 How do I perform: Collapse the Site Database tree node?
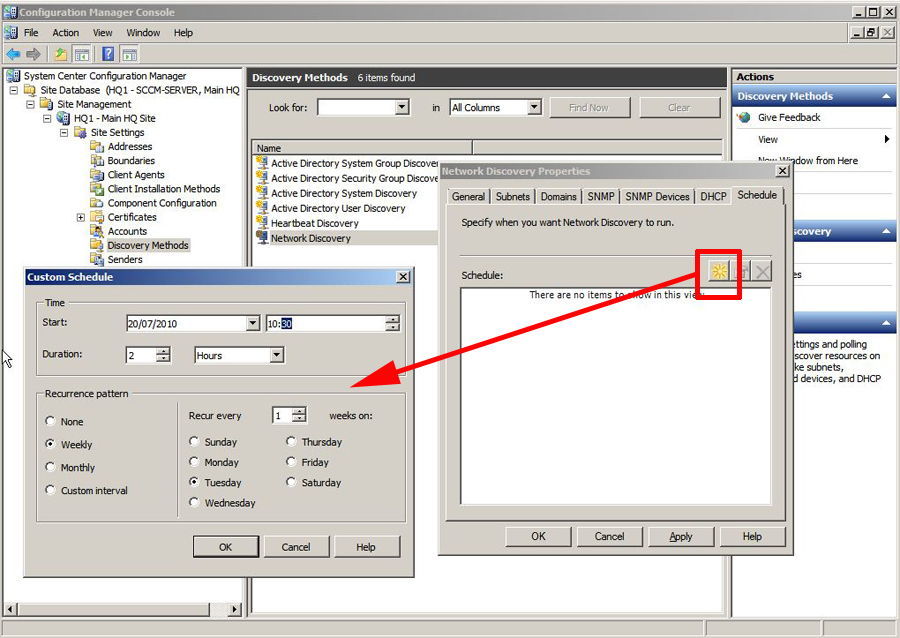14,90
